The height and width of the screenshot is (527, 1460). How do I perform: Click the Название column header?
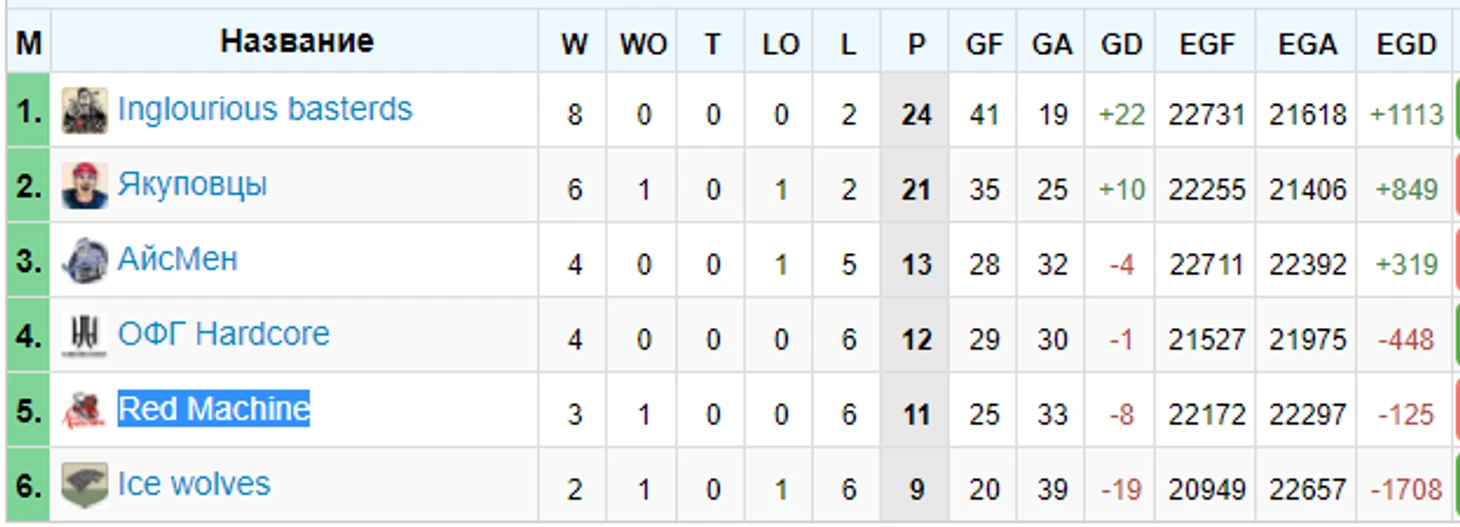click(x=296, y=41)
